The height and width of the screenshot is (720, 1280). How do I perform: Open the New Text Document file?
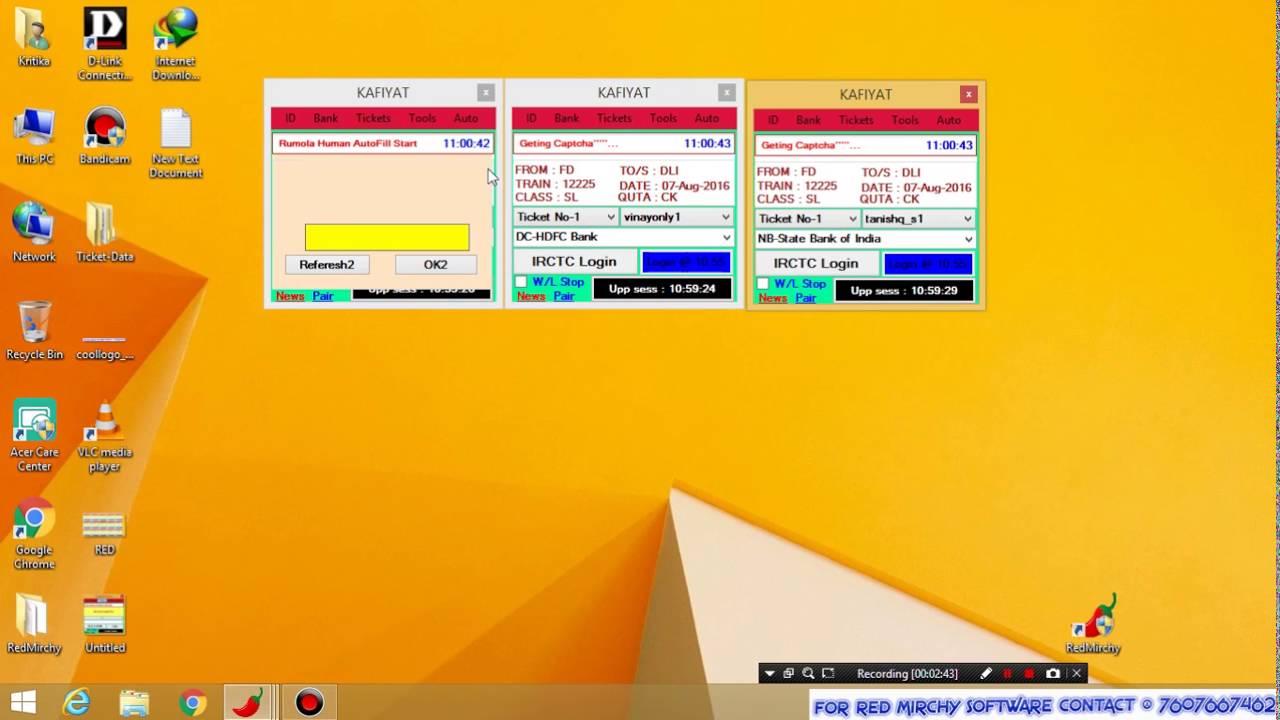(x=175, y=143)
